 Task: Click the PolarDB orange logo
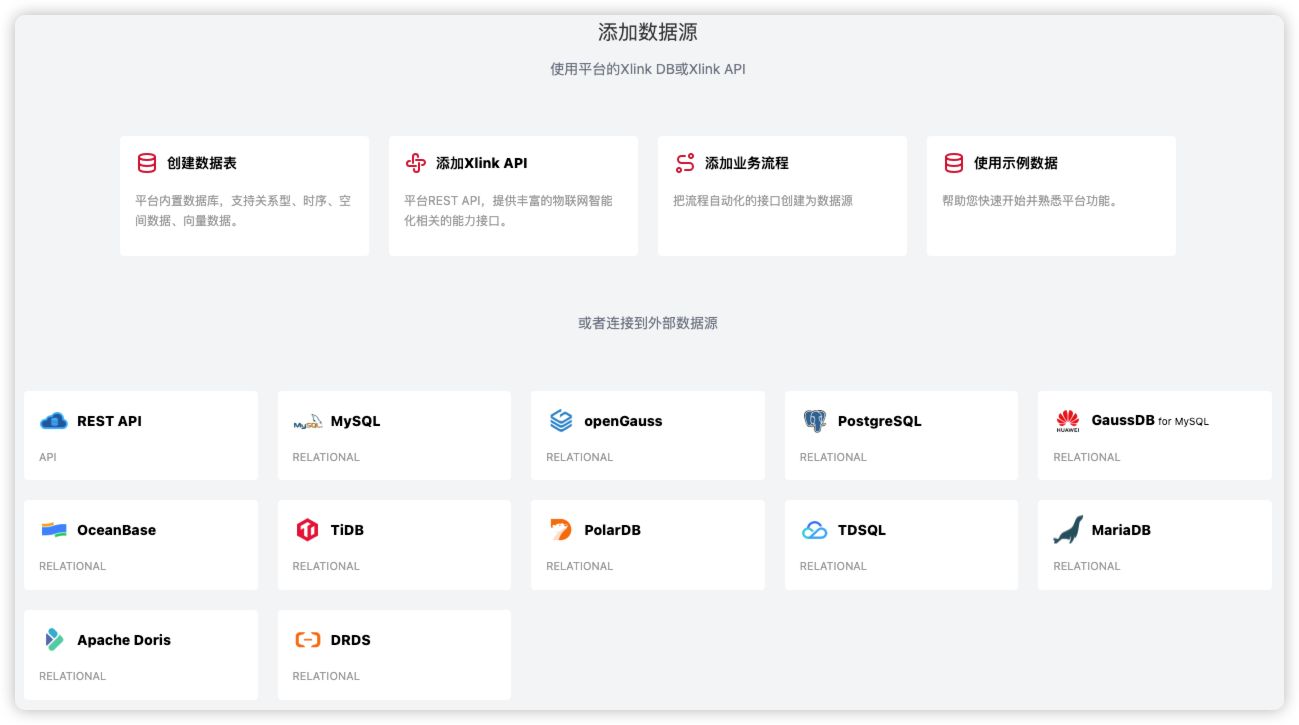click(x=561, y=530)
